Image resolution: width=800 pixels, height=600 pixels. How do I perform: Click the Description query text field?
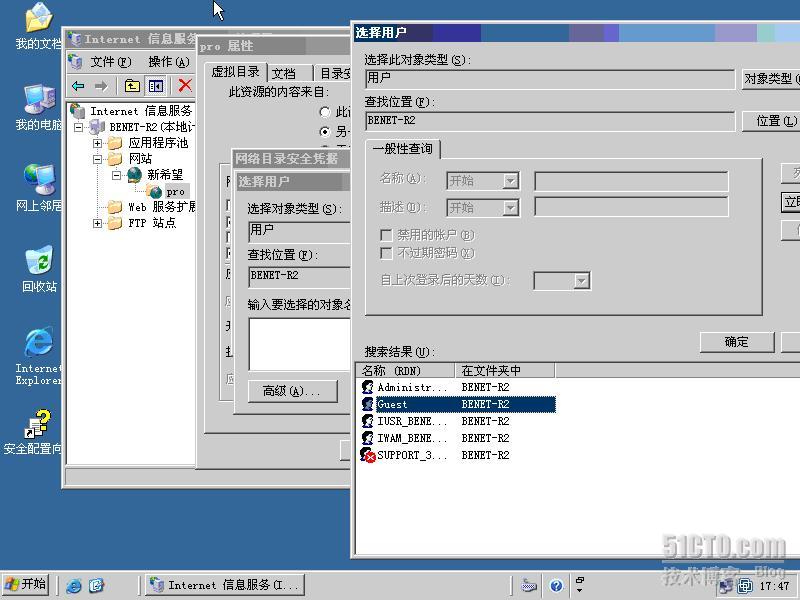[631, 208]
